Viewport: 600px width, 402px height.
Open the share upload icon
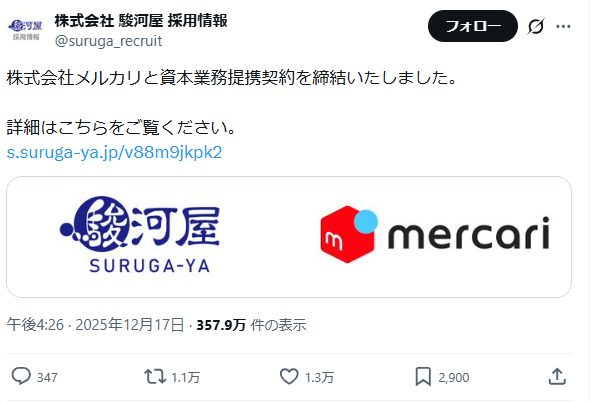(x=557, y=376)
